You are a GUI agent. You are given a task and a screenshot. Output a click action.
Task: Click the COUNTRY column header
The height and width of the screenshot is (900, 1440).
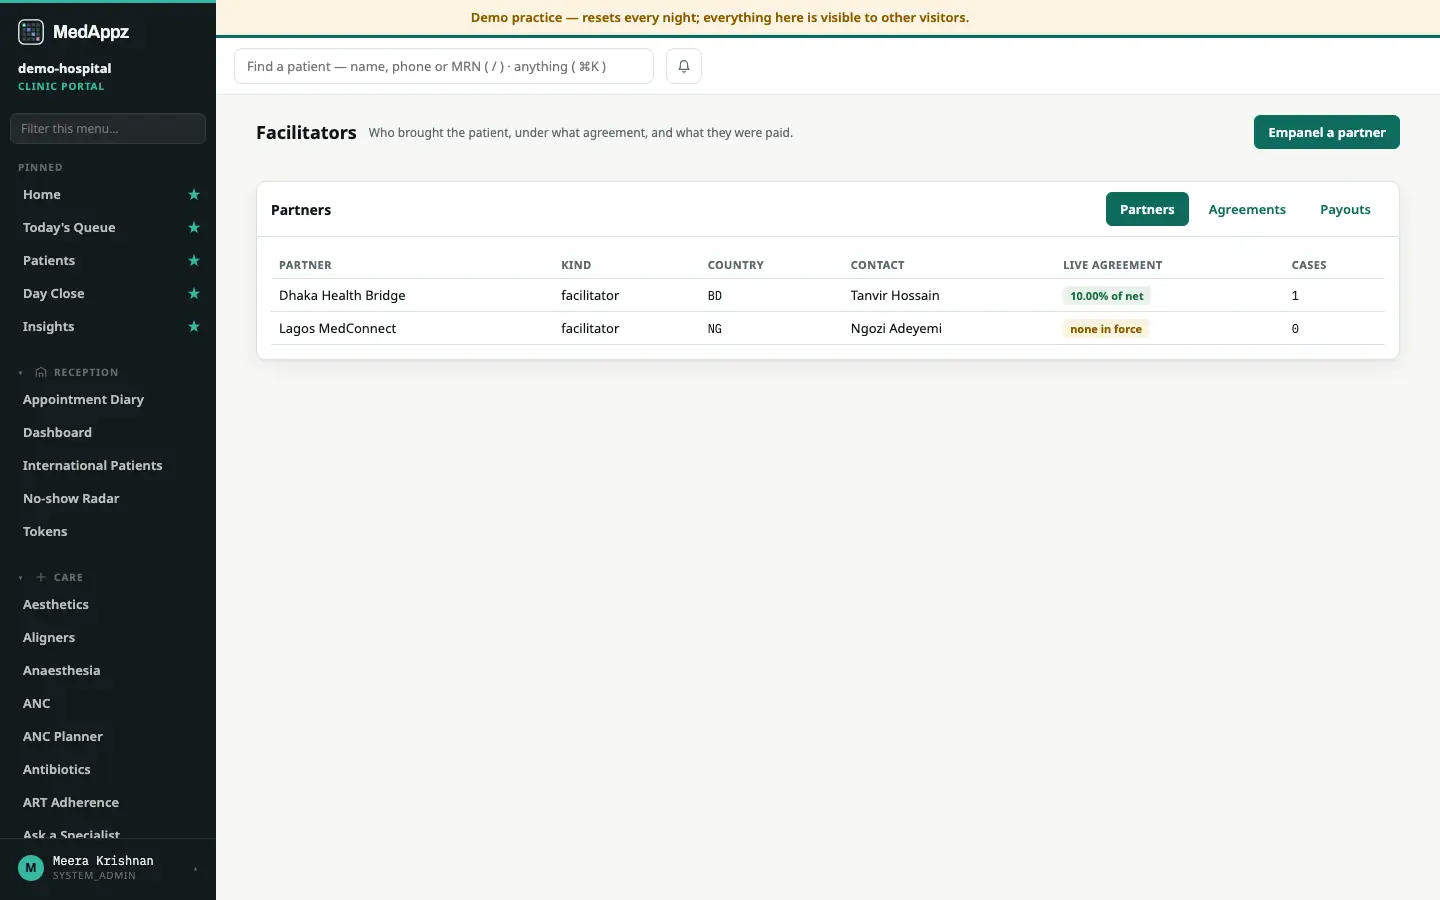736,265
